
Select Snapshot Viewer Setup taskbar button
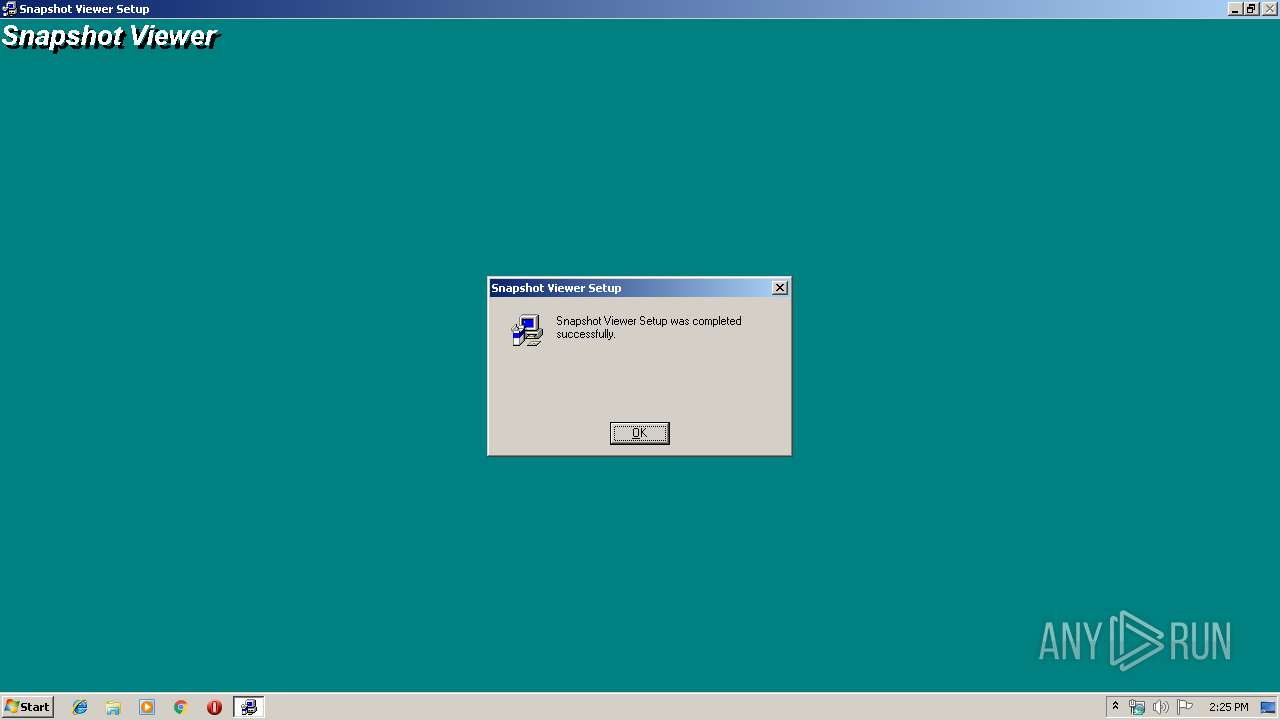[249, 707]
